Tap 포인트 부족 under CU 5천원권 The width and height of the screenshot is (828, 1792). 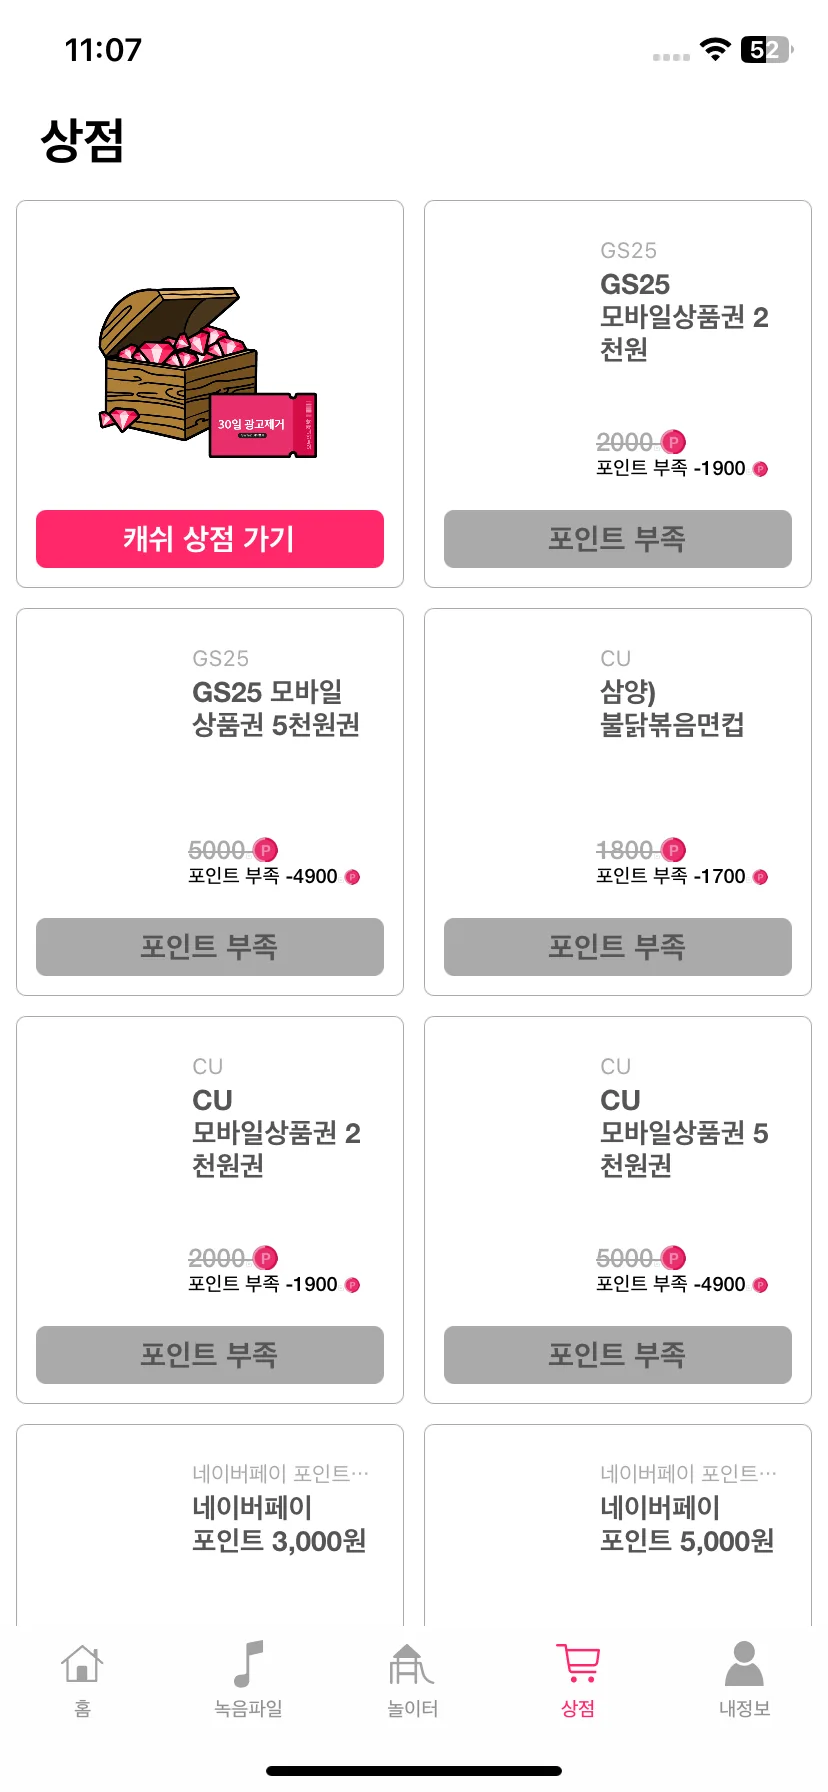618,1355
